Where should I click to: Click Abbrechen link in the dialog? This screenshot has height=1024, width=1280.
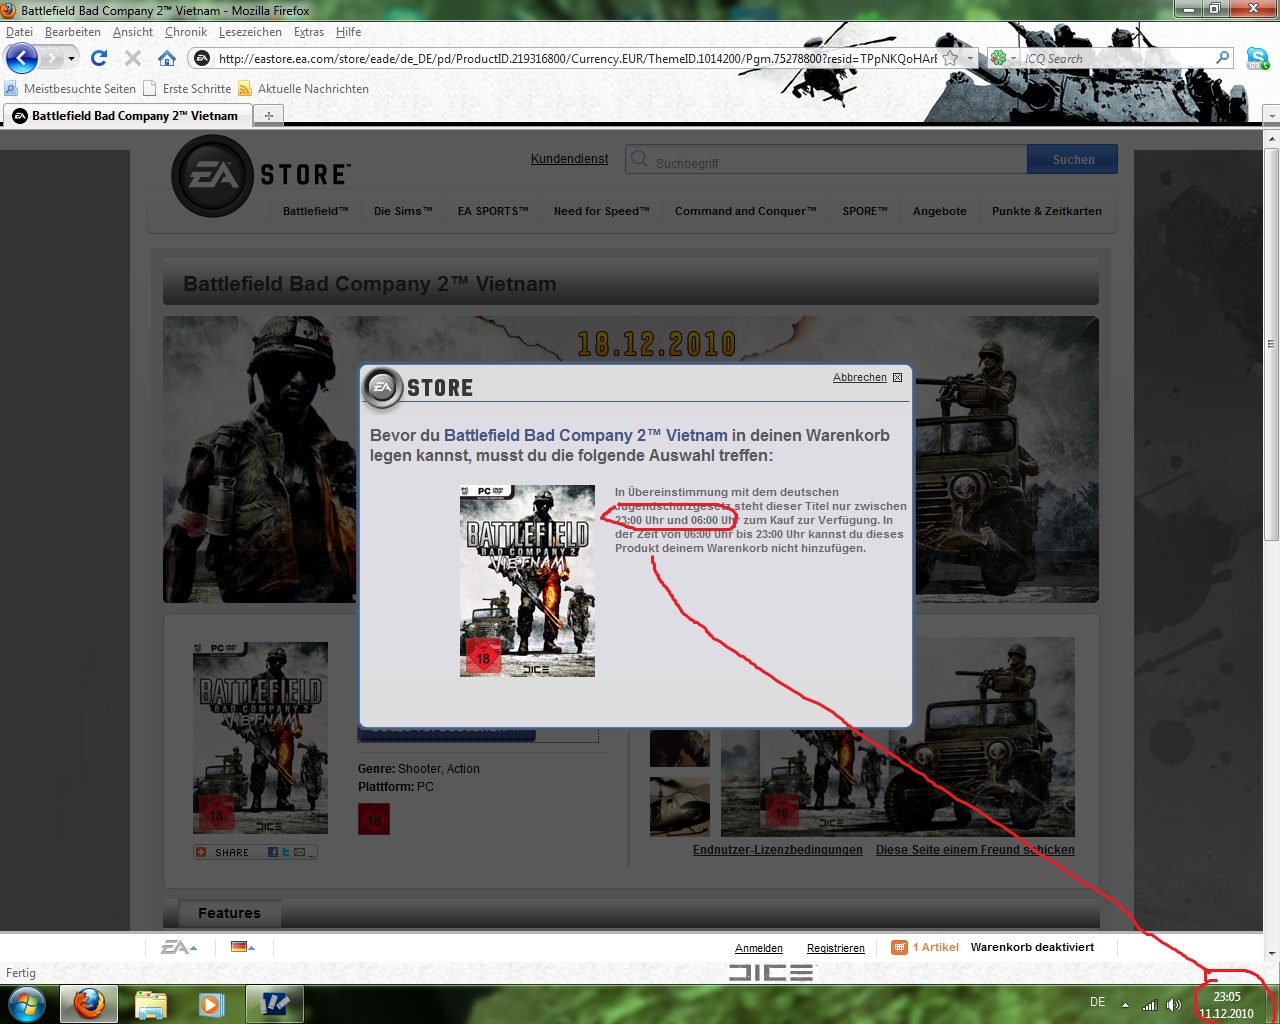coord(860,377)
